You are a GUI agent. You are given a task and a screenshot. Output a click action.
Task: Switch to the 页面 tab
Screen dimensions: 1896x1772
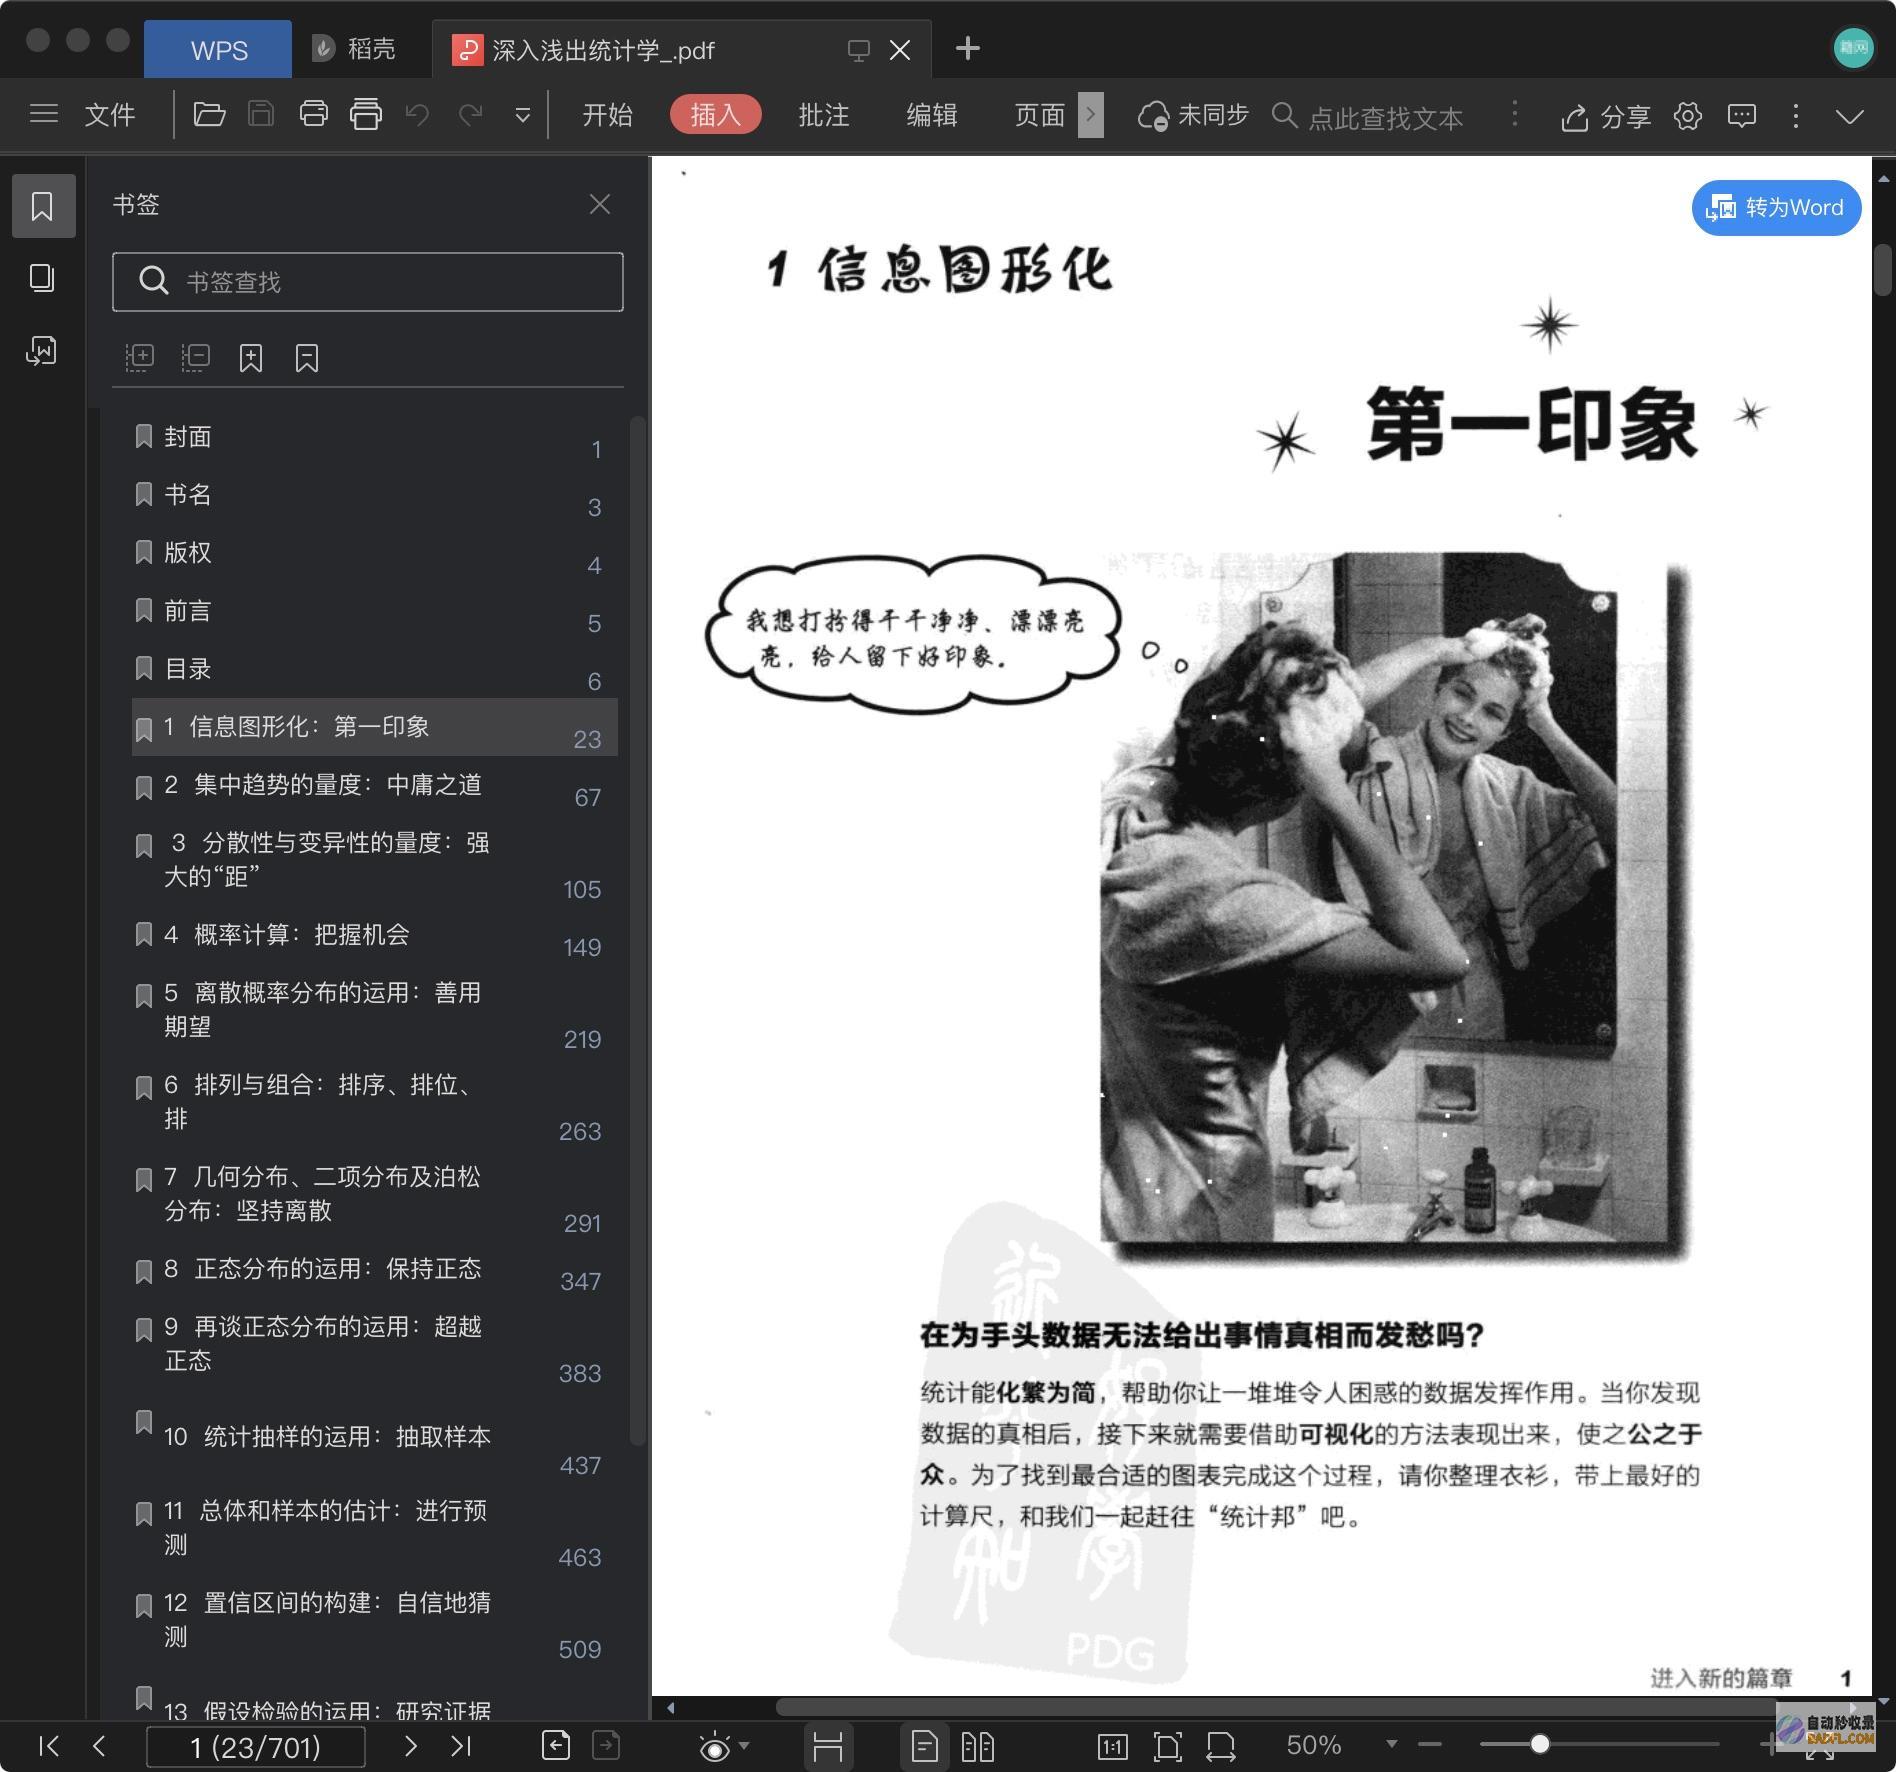click(1040, 115)
